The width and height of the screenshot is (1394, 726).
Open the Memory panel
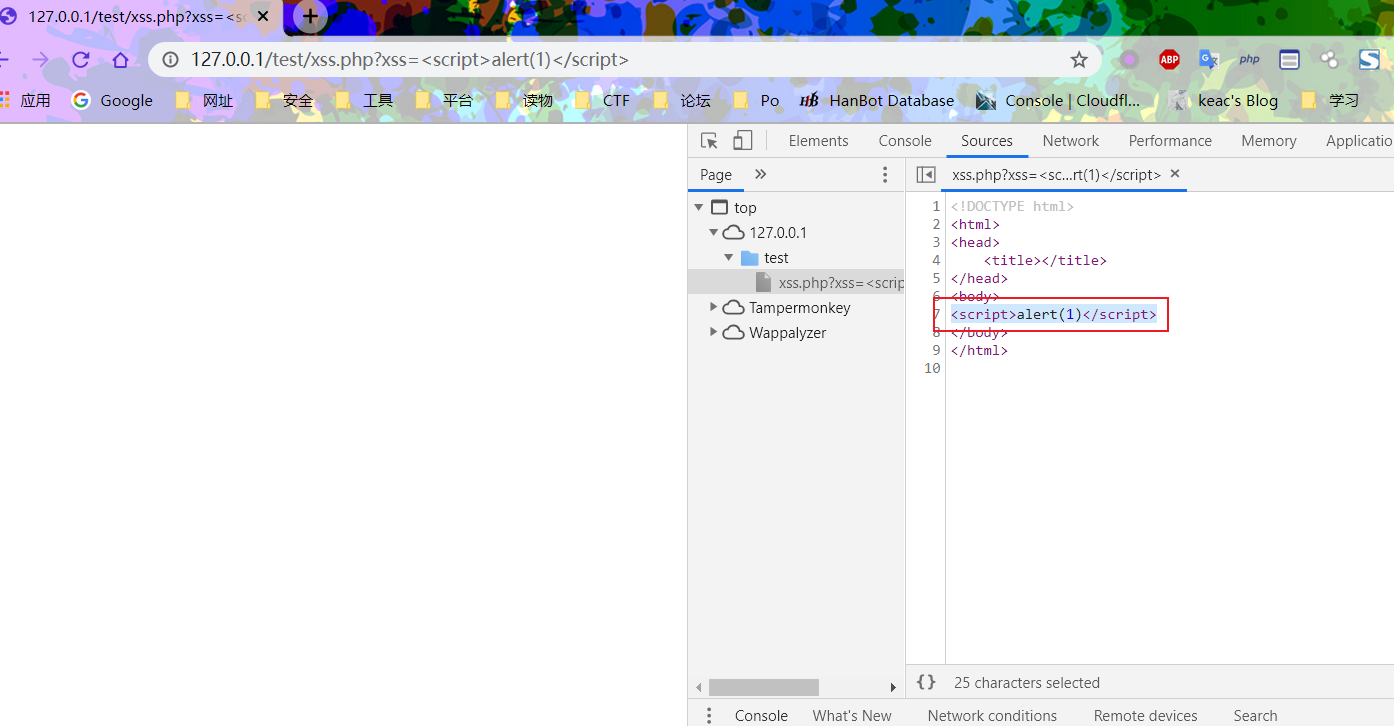coord(1269,141)
